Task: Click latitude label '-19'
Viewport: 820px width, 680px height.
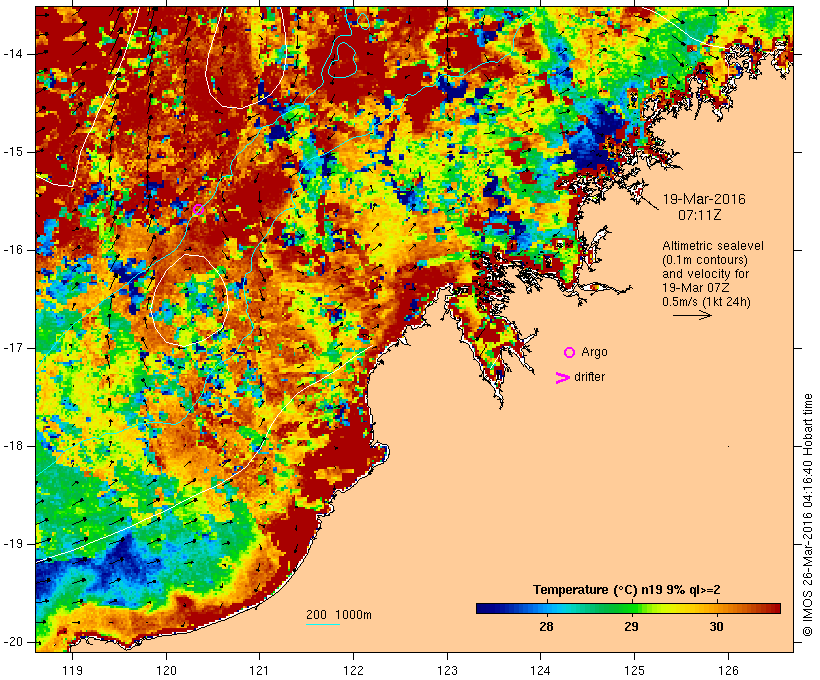Action: pyautogui.click(x=13, y=544)
